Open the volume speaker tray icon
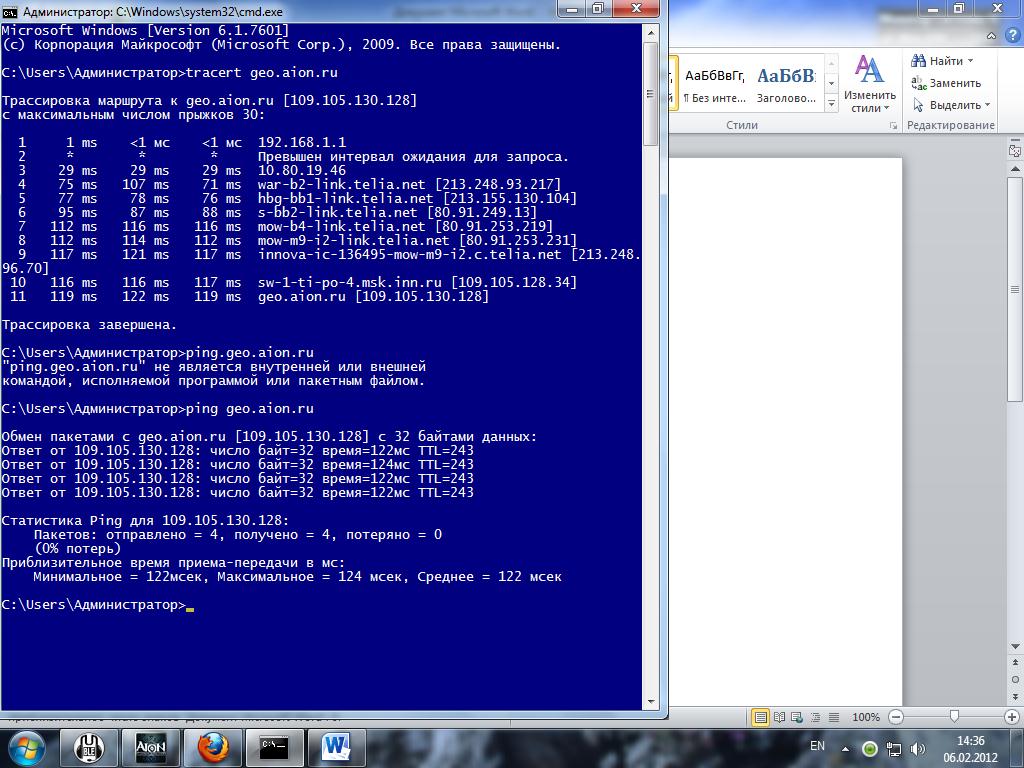This screenshot has height=768, width=1024. click(918, 748)
